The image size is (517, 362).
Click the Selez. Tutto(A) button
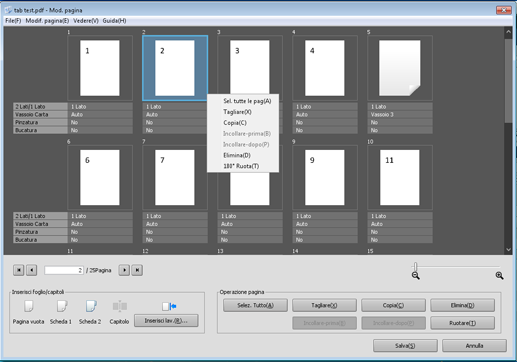coord(255,305)
